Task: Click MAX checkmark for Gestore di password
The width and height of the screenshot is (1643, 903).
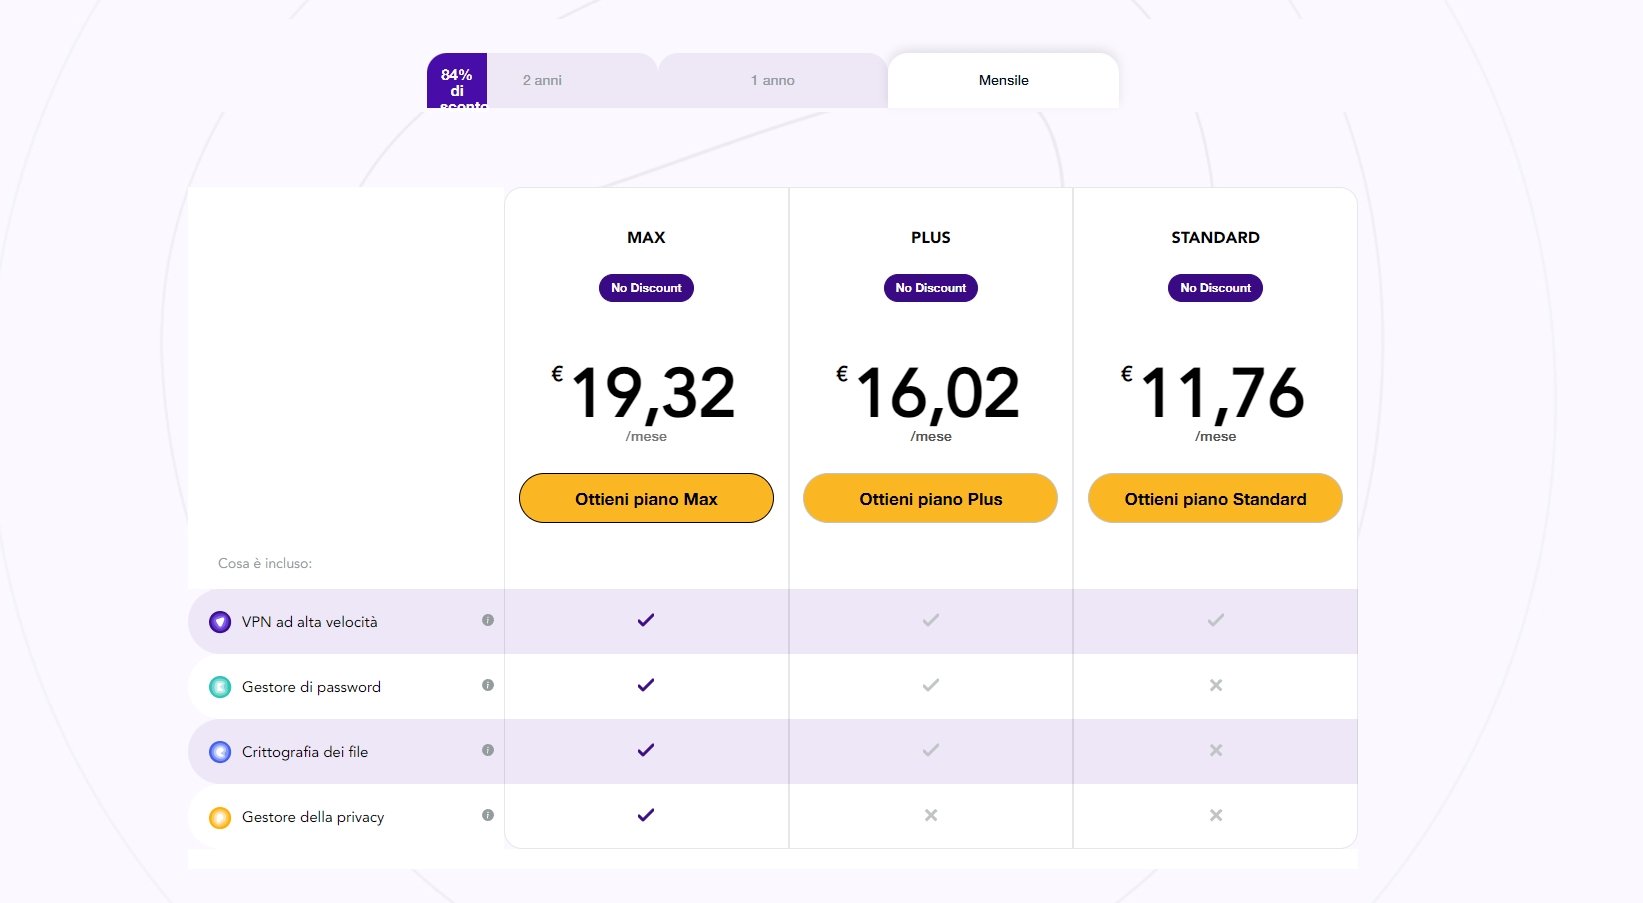Action: (x=646, y=685)
